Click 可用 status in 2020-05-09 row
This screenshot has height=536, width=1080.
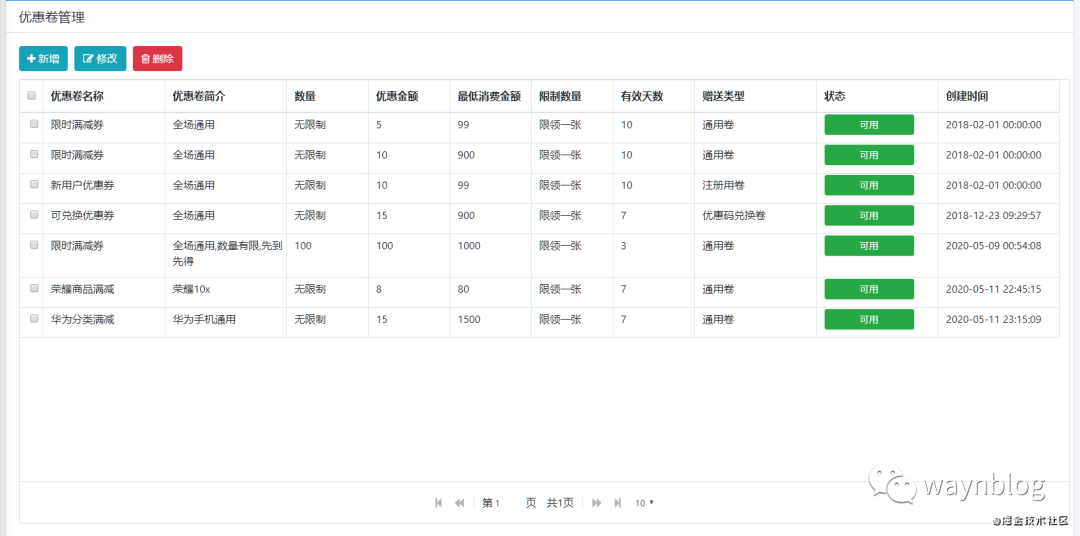[x=869, y=246]
